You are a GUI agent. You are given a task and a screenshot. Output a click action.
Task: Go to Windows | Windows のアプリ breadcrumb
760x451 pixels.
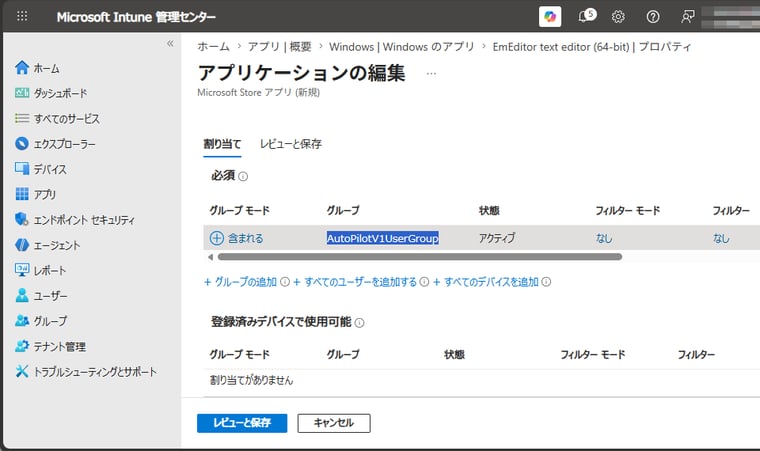point(402,47)
